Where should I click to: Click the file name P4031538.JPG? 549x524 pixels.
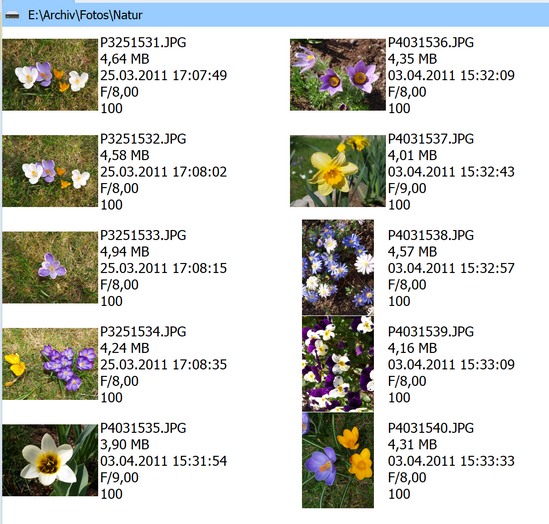431,235
